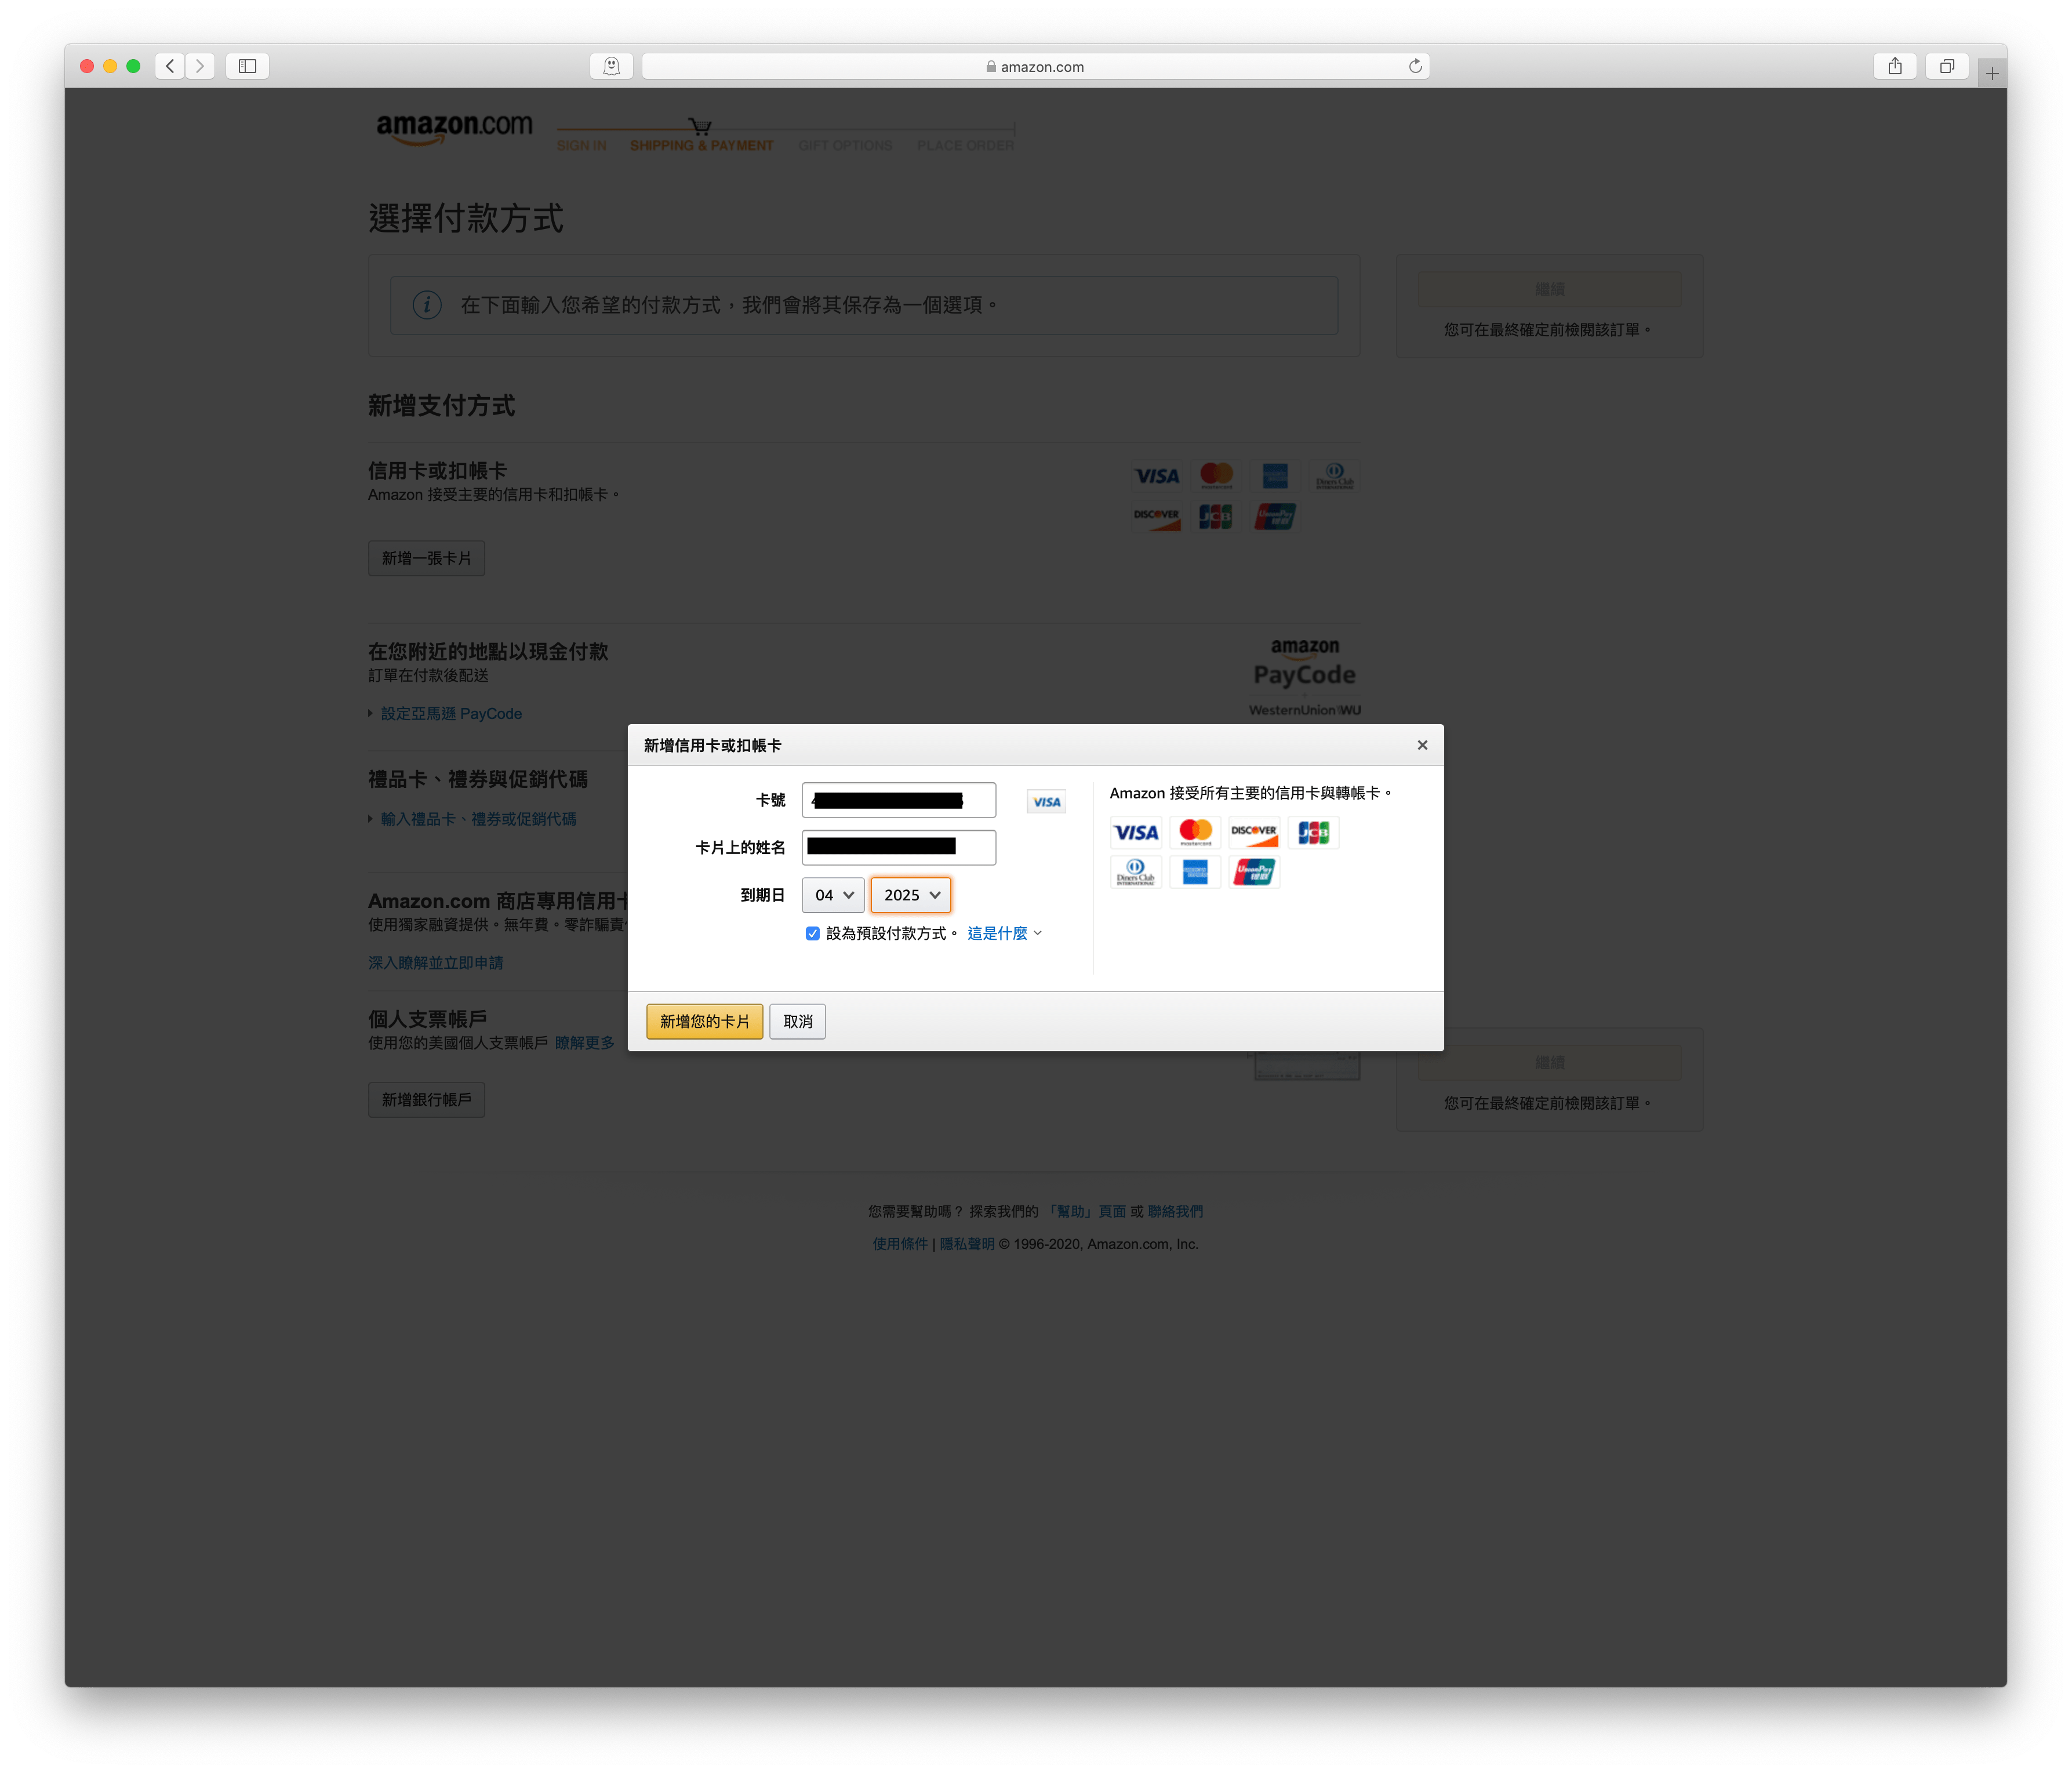Show all tabs overview button

[x=1947, y=66]
